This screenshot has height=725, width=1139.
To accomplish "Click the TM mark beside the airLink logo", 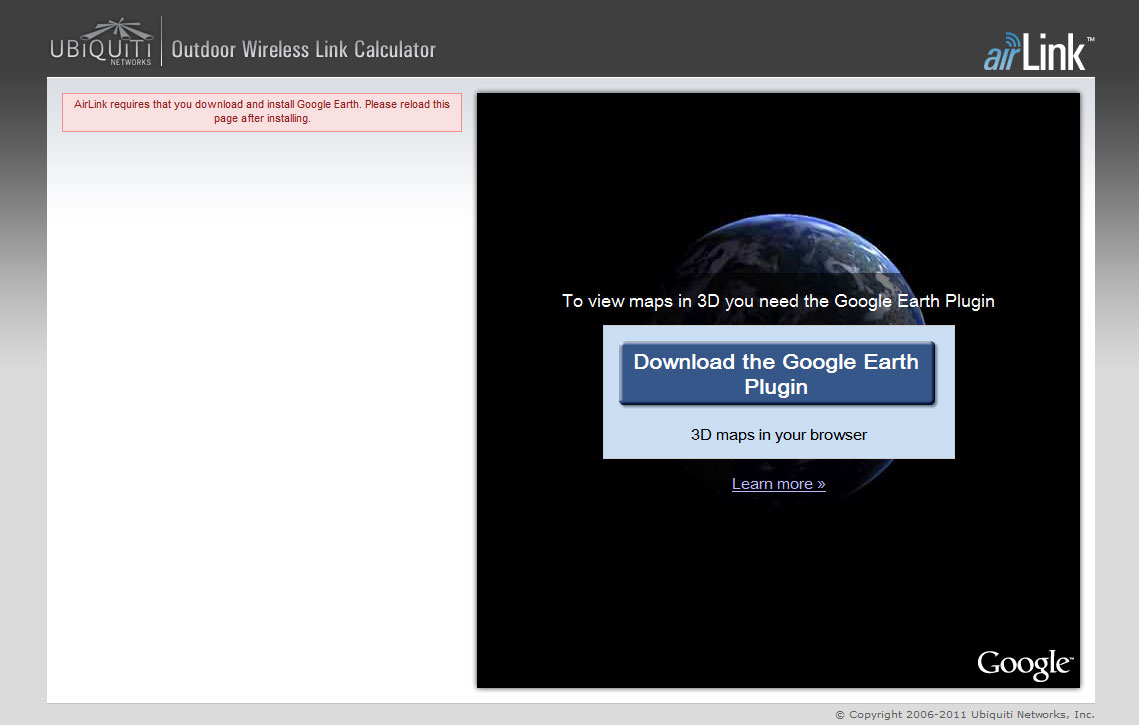I will tap(1090, 40).
